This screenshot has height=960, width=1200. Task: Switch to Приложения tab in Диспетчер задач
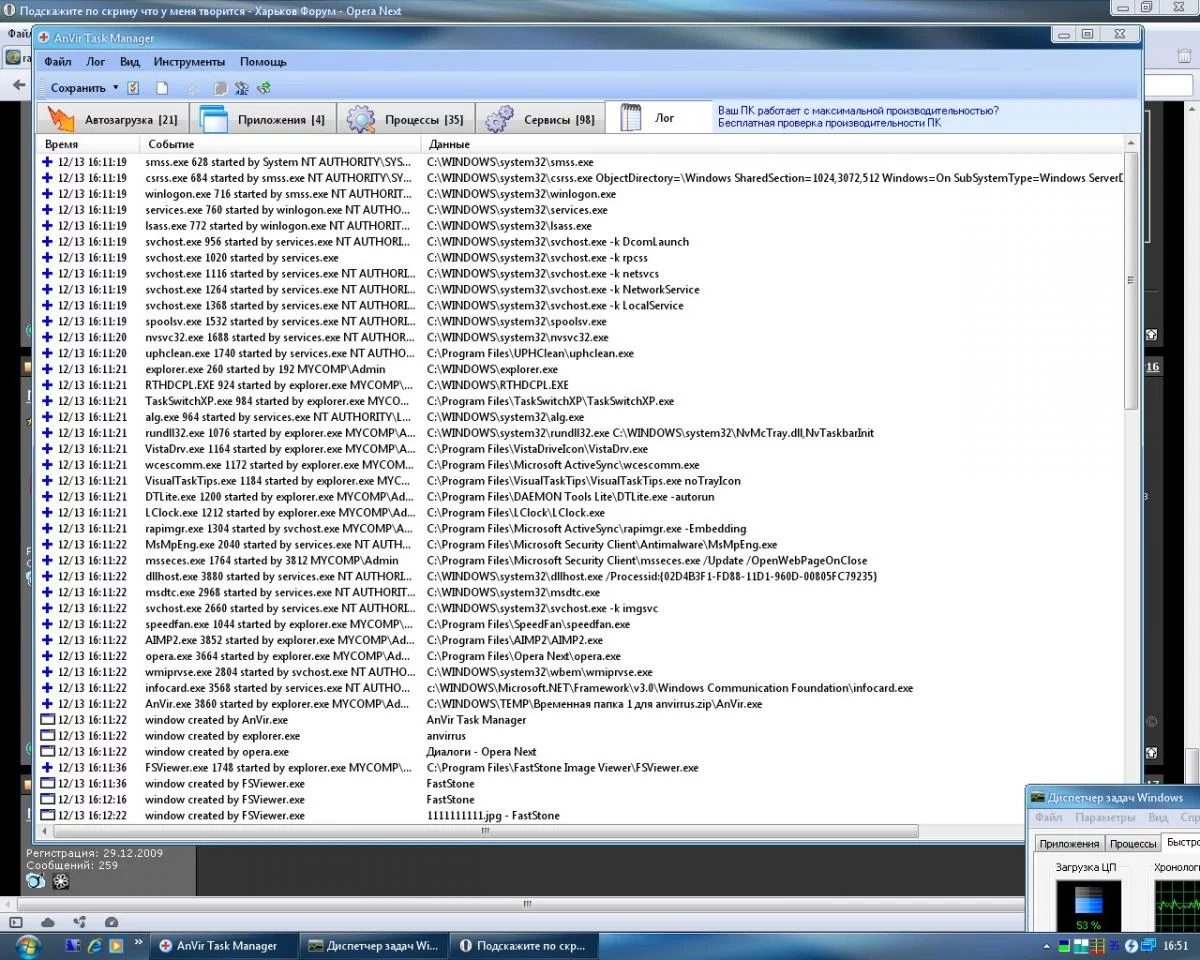click(1069, 844)
